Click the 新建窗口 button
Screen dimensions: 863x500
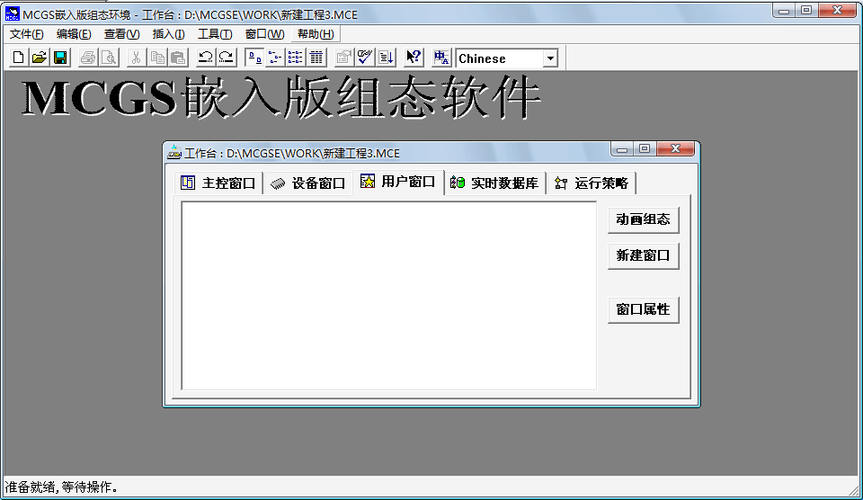[643, 256]
